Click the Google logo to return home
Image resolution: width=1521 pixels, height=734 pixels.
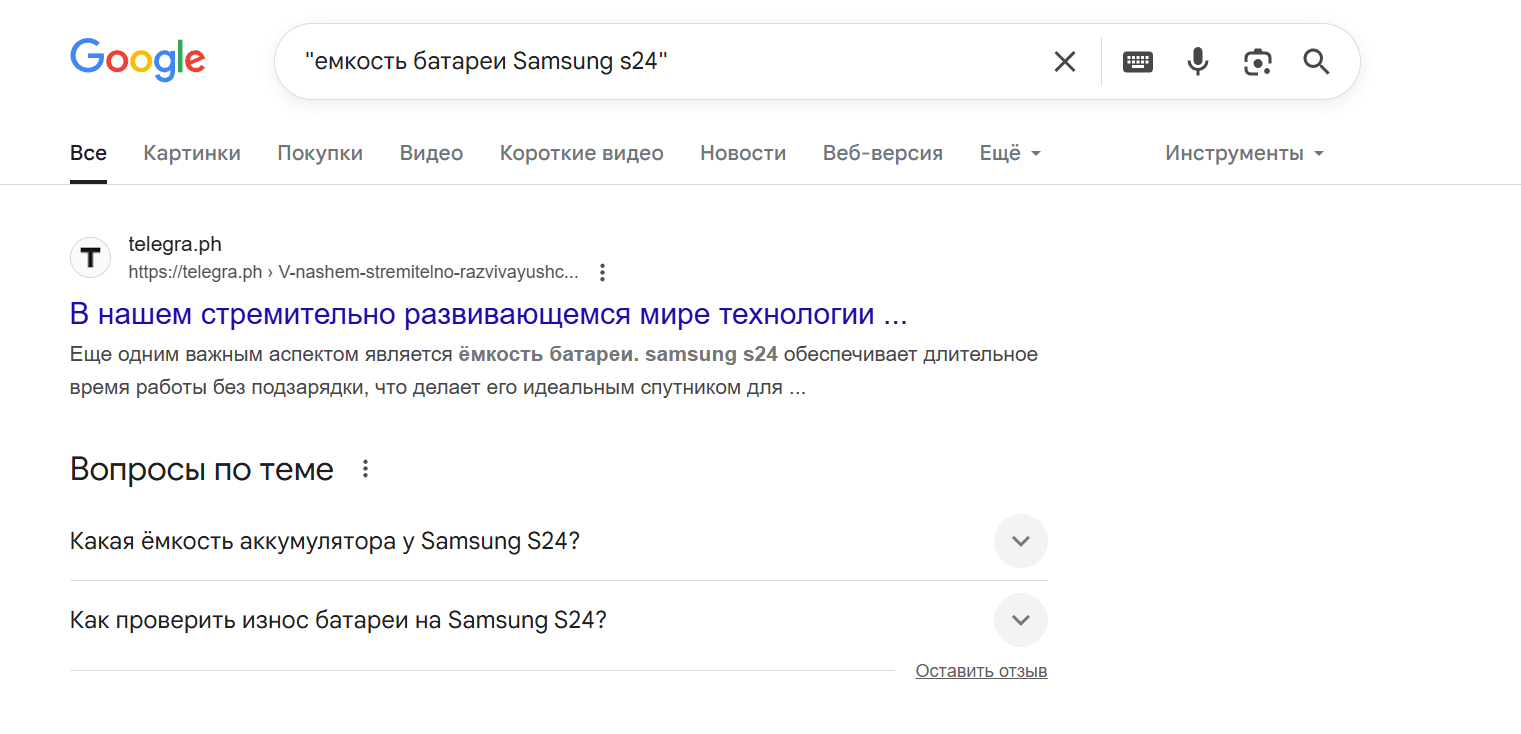tap(137, 60)
